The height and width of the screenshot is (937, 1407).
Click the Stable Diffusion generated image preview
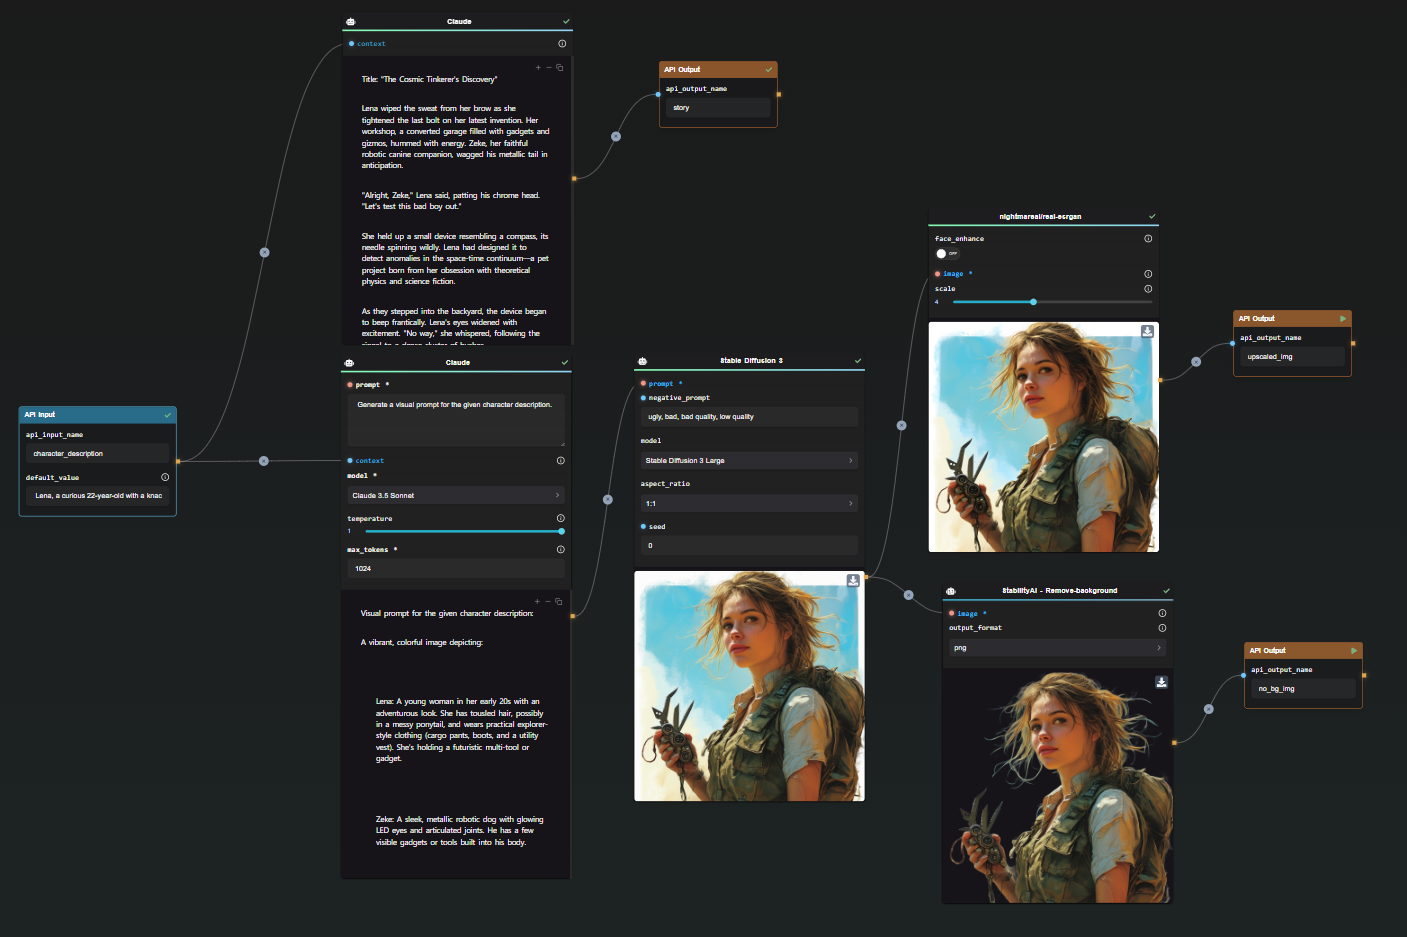[749, 686]
